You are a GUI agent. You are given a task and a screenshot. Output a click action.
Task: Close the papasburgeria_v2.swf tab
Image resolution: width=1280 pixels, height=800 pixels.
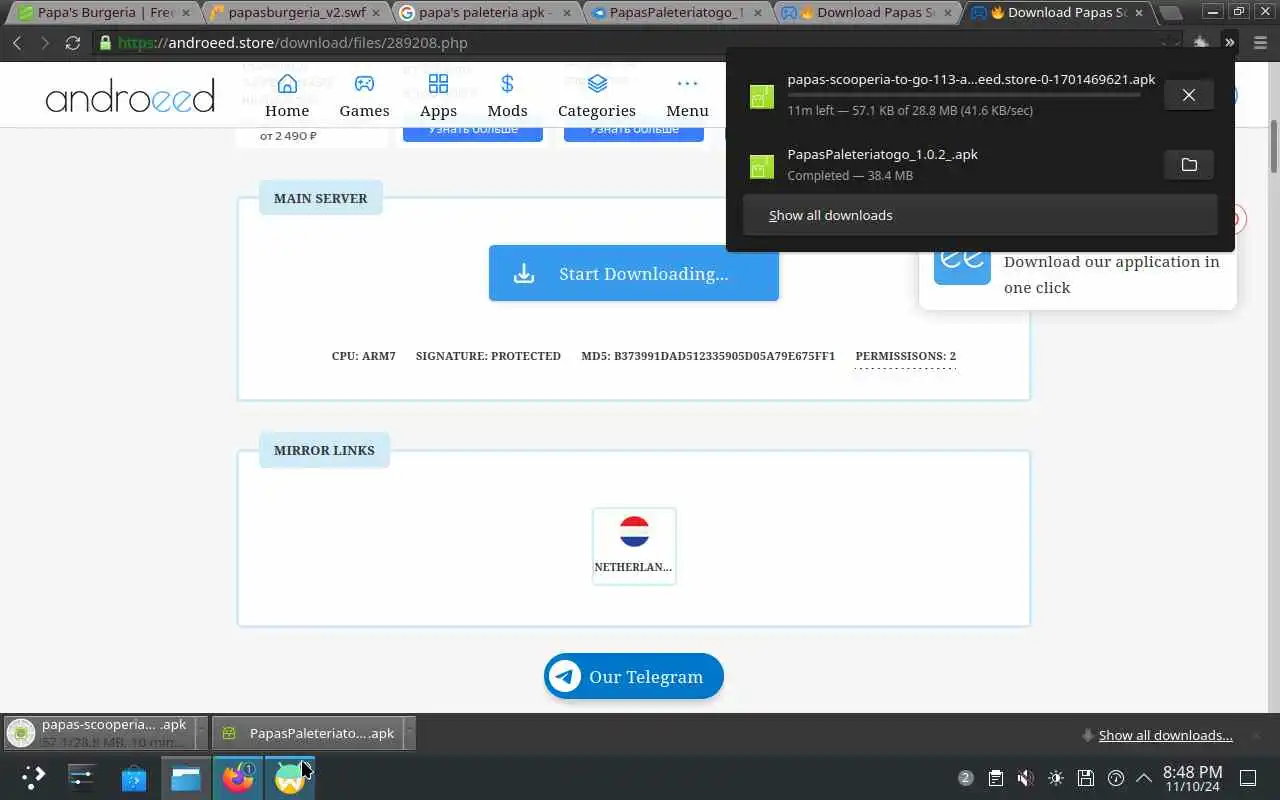pyautogui.click(x=376, y=13)
